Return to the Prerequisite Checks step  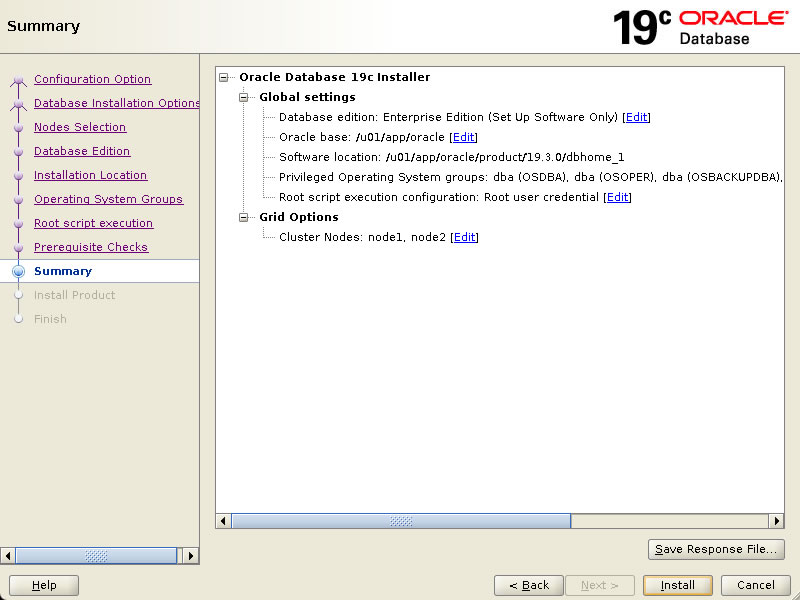pyautogui.click(x=91, y=247)
